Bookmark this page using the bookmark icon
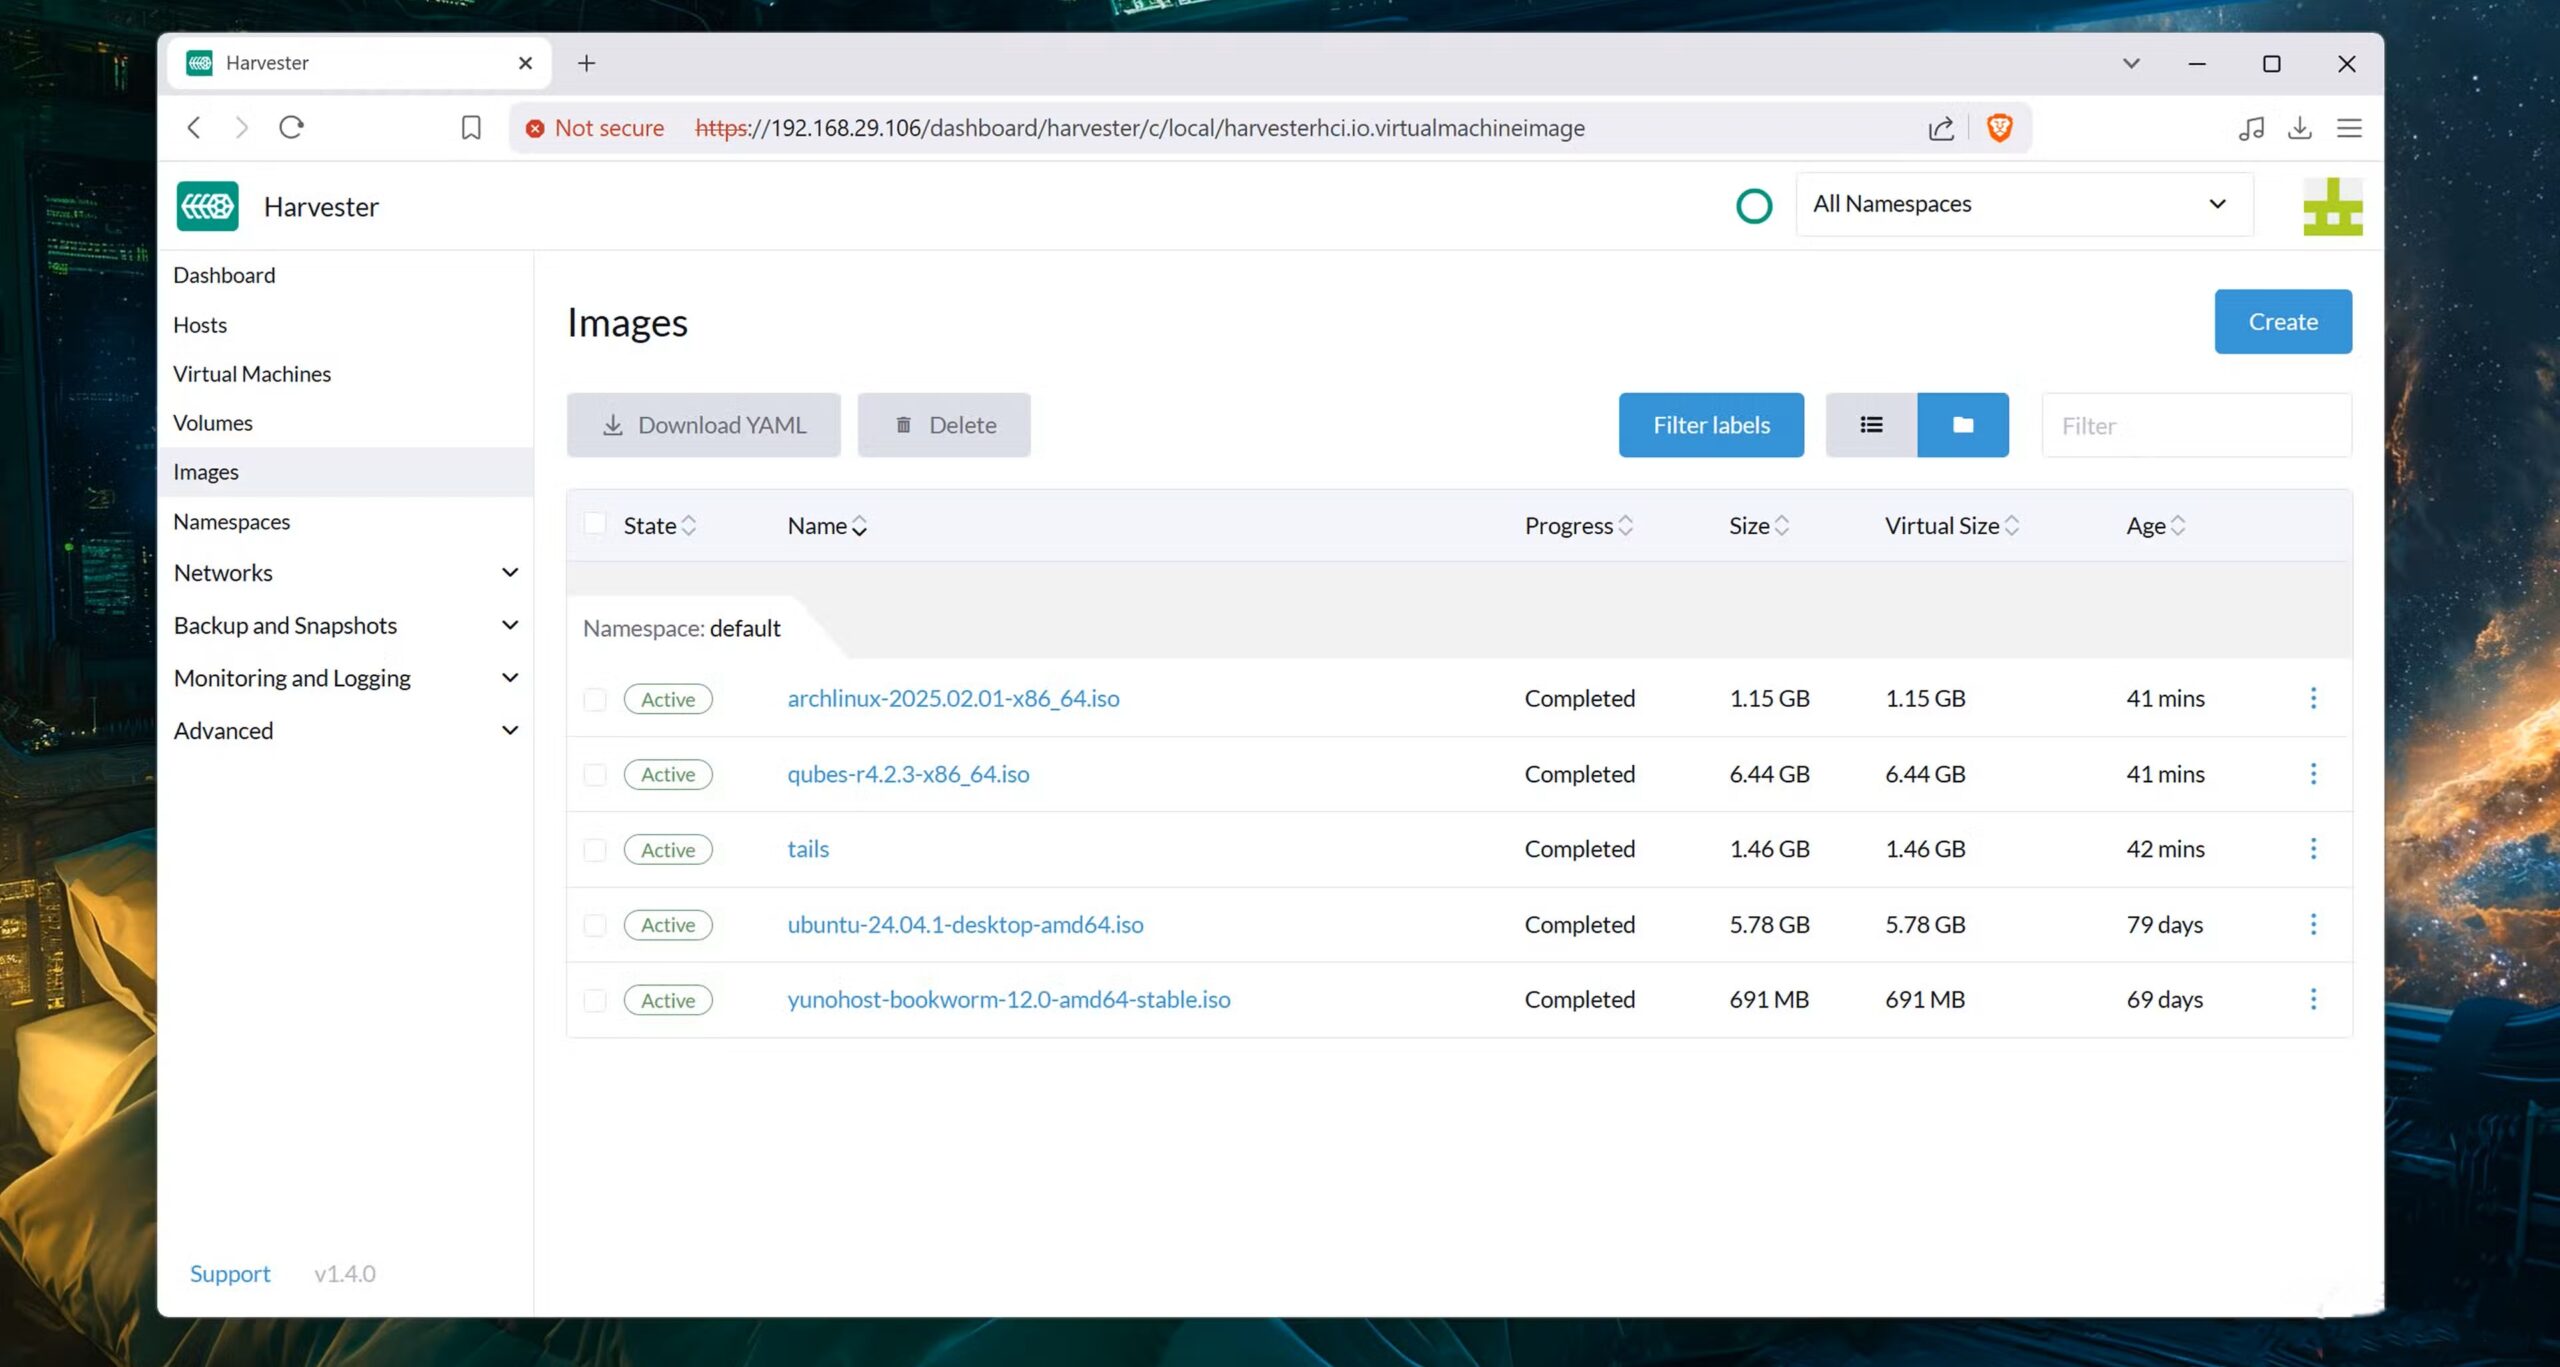Image resolution: width=2560 pixels, height=1367 pixels. point(471,128)
